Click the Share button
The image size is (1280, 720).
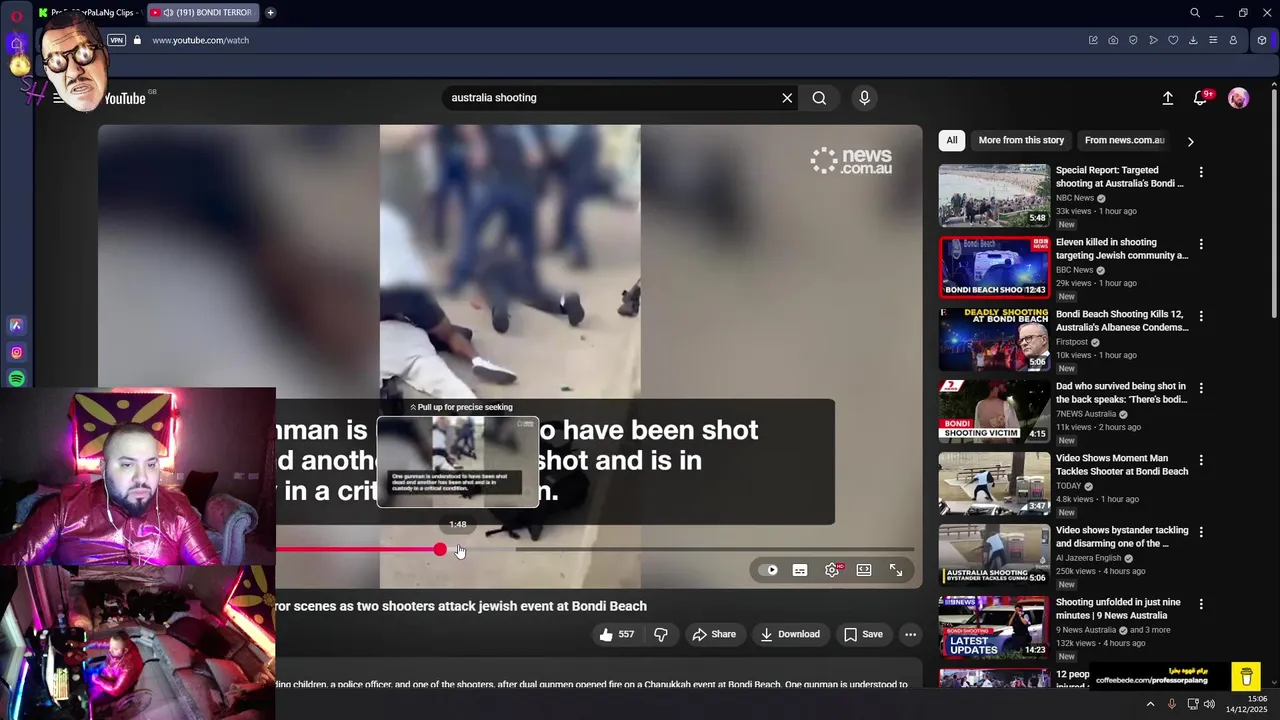coord(714,634)
